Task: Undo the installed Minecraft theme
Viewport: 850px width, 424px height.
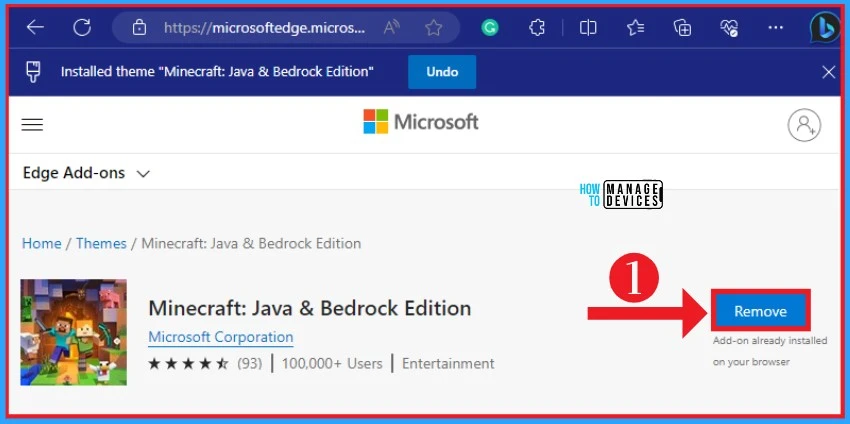Action: 442,72
